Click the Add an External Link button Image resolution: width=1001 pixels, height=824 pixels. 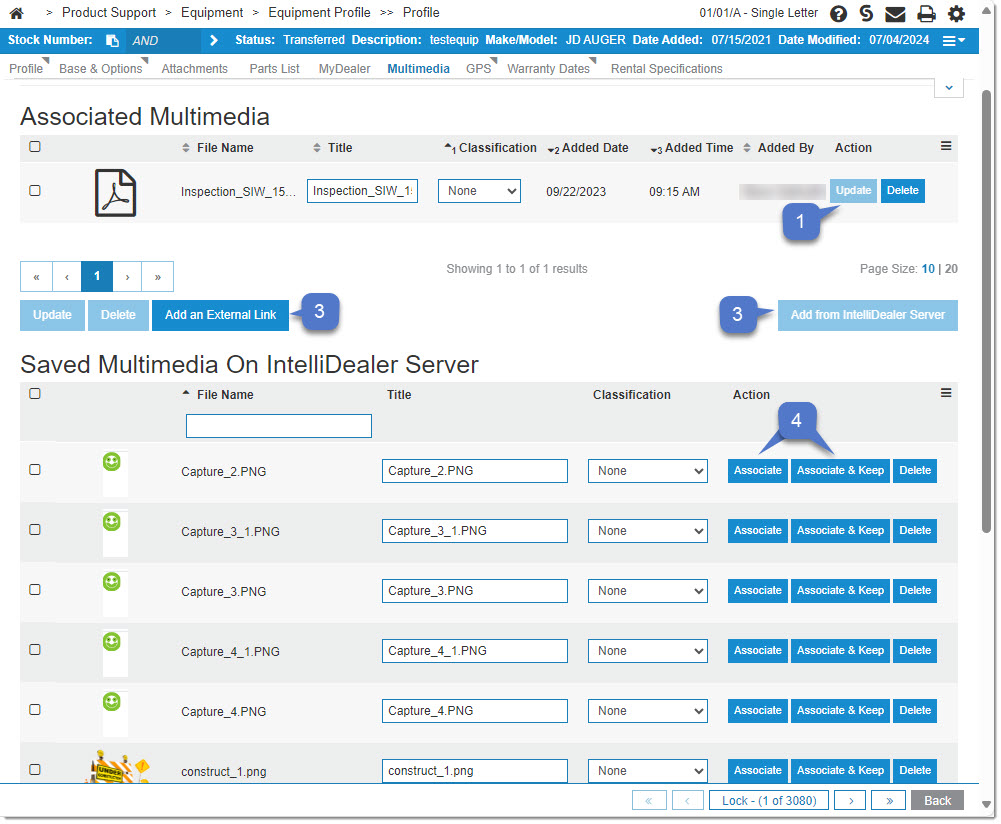point(220,315)
